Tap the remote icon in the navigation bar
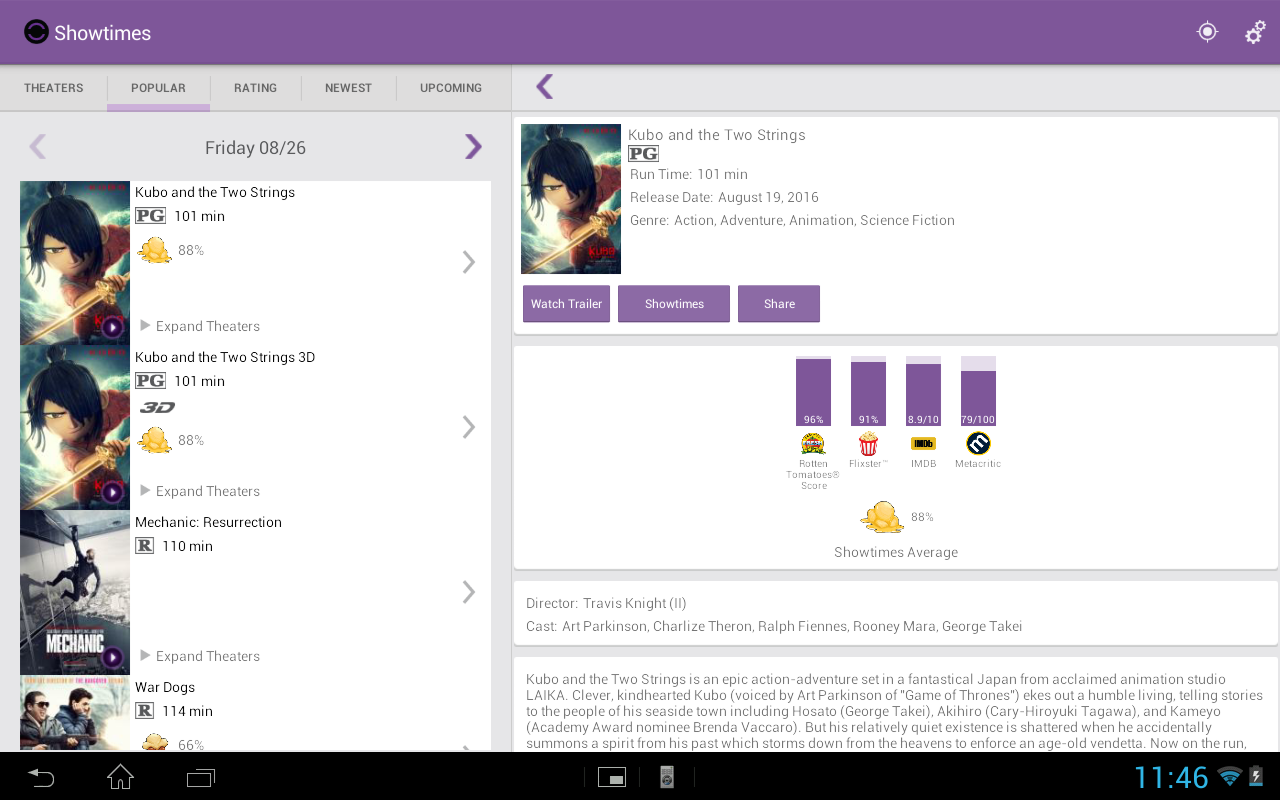1280x800 pixels. pos(667,777)
